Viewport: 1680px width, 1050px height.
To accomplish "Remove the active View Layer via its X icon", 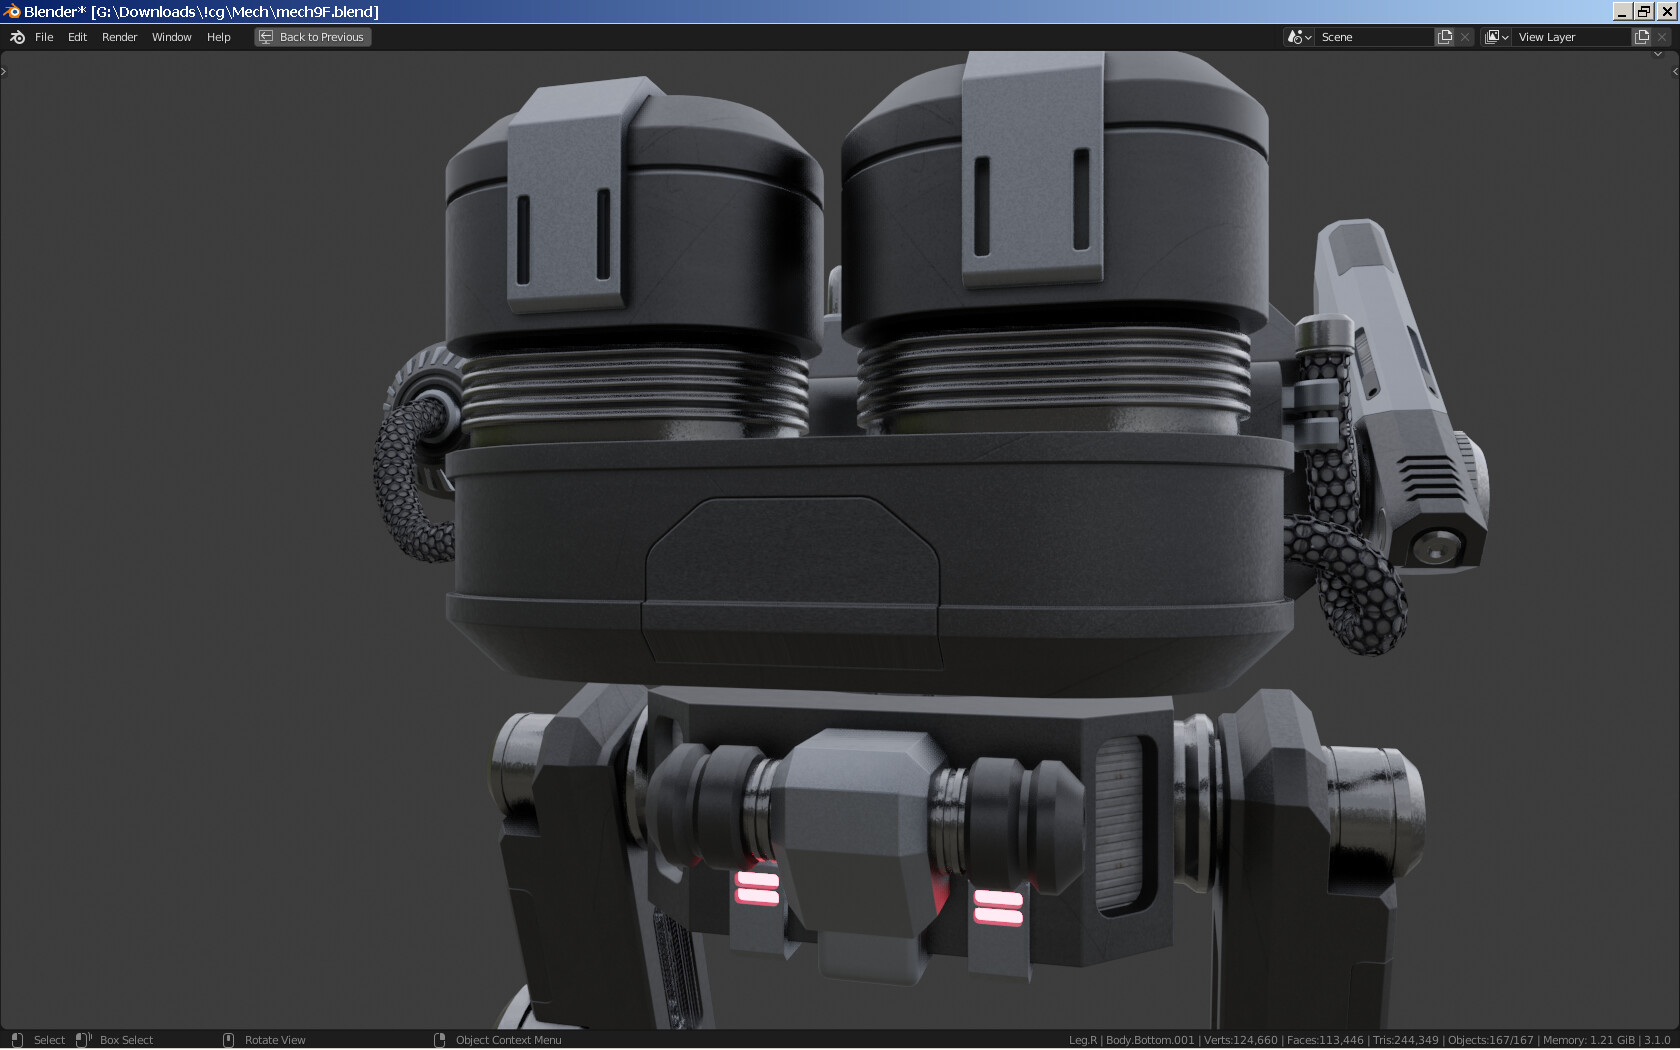I will point(1662,37).
